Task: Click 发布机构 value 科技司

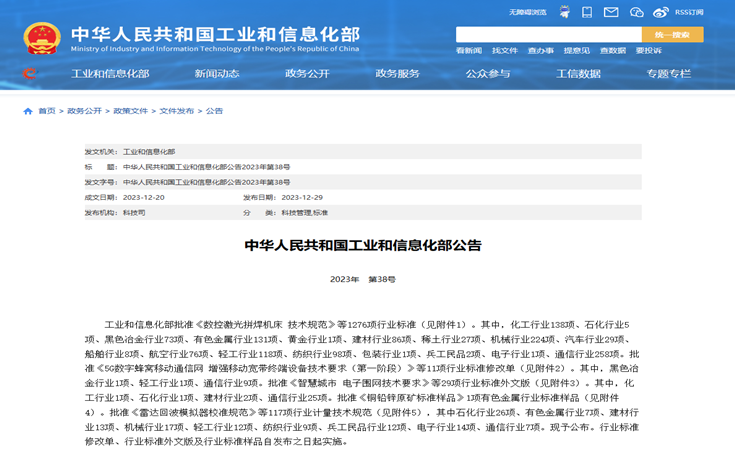Action: pos(134,213)
